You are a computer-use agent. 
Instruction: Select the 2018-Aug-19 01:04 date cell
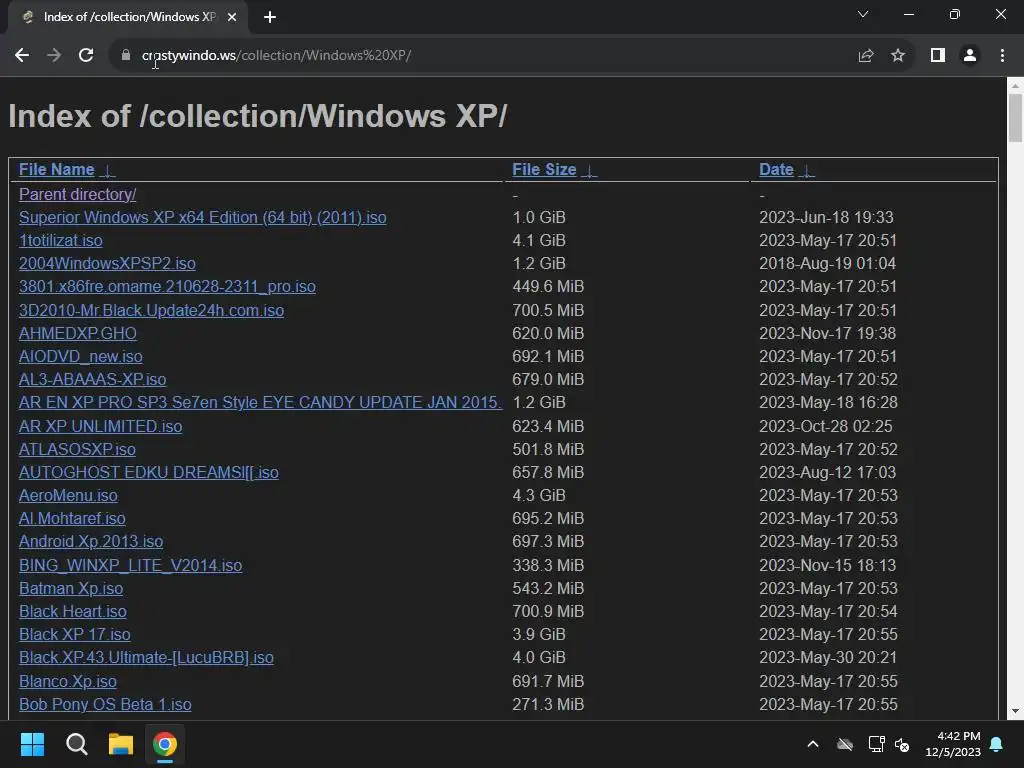pos(827,263)
